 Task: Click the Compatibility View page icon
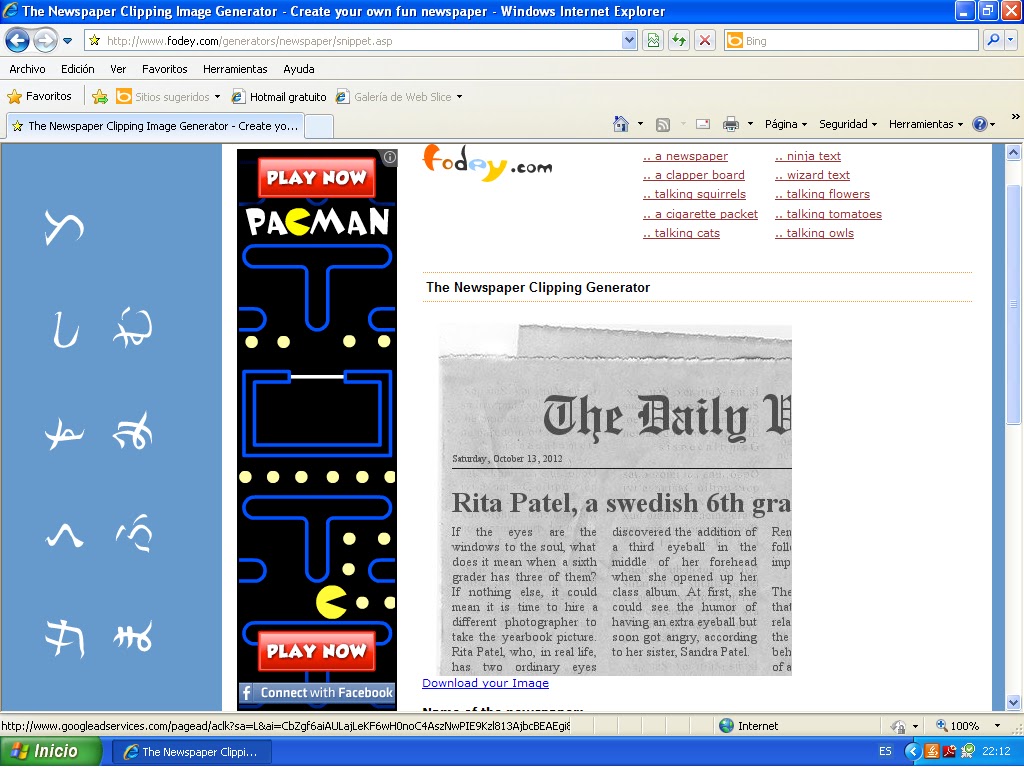pyautogui.click(x=653, y=40)
